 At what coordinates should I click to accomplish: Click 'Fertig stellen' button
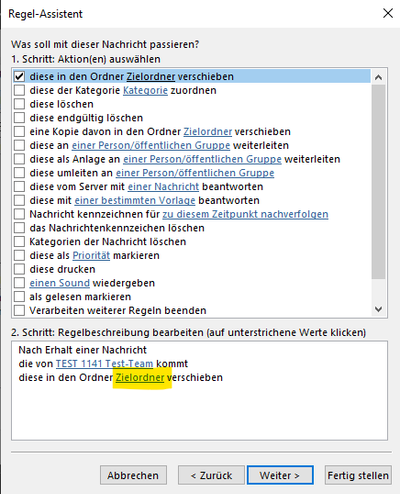[358, 475]
